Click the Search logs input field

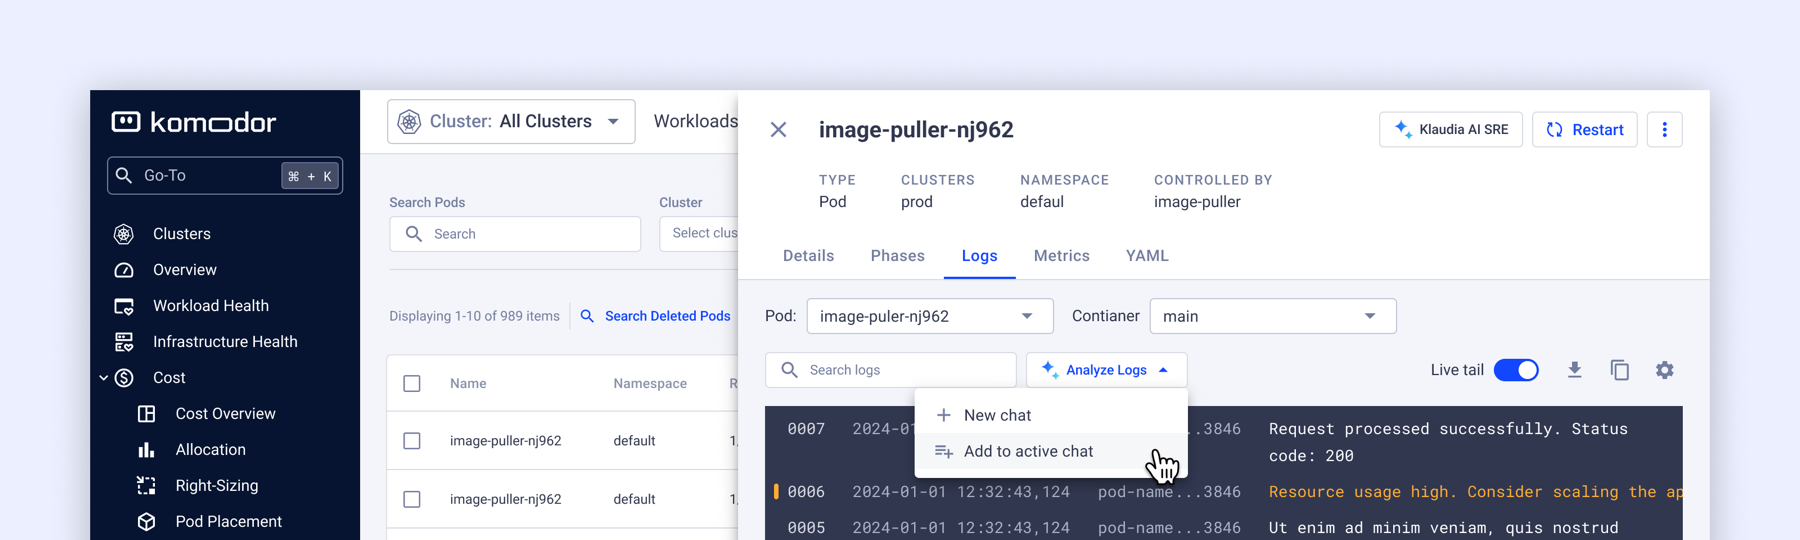[891, 370]
